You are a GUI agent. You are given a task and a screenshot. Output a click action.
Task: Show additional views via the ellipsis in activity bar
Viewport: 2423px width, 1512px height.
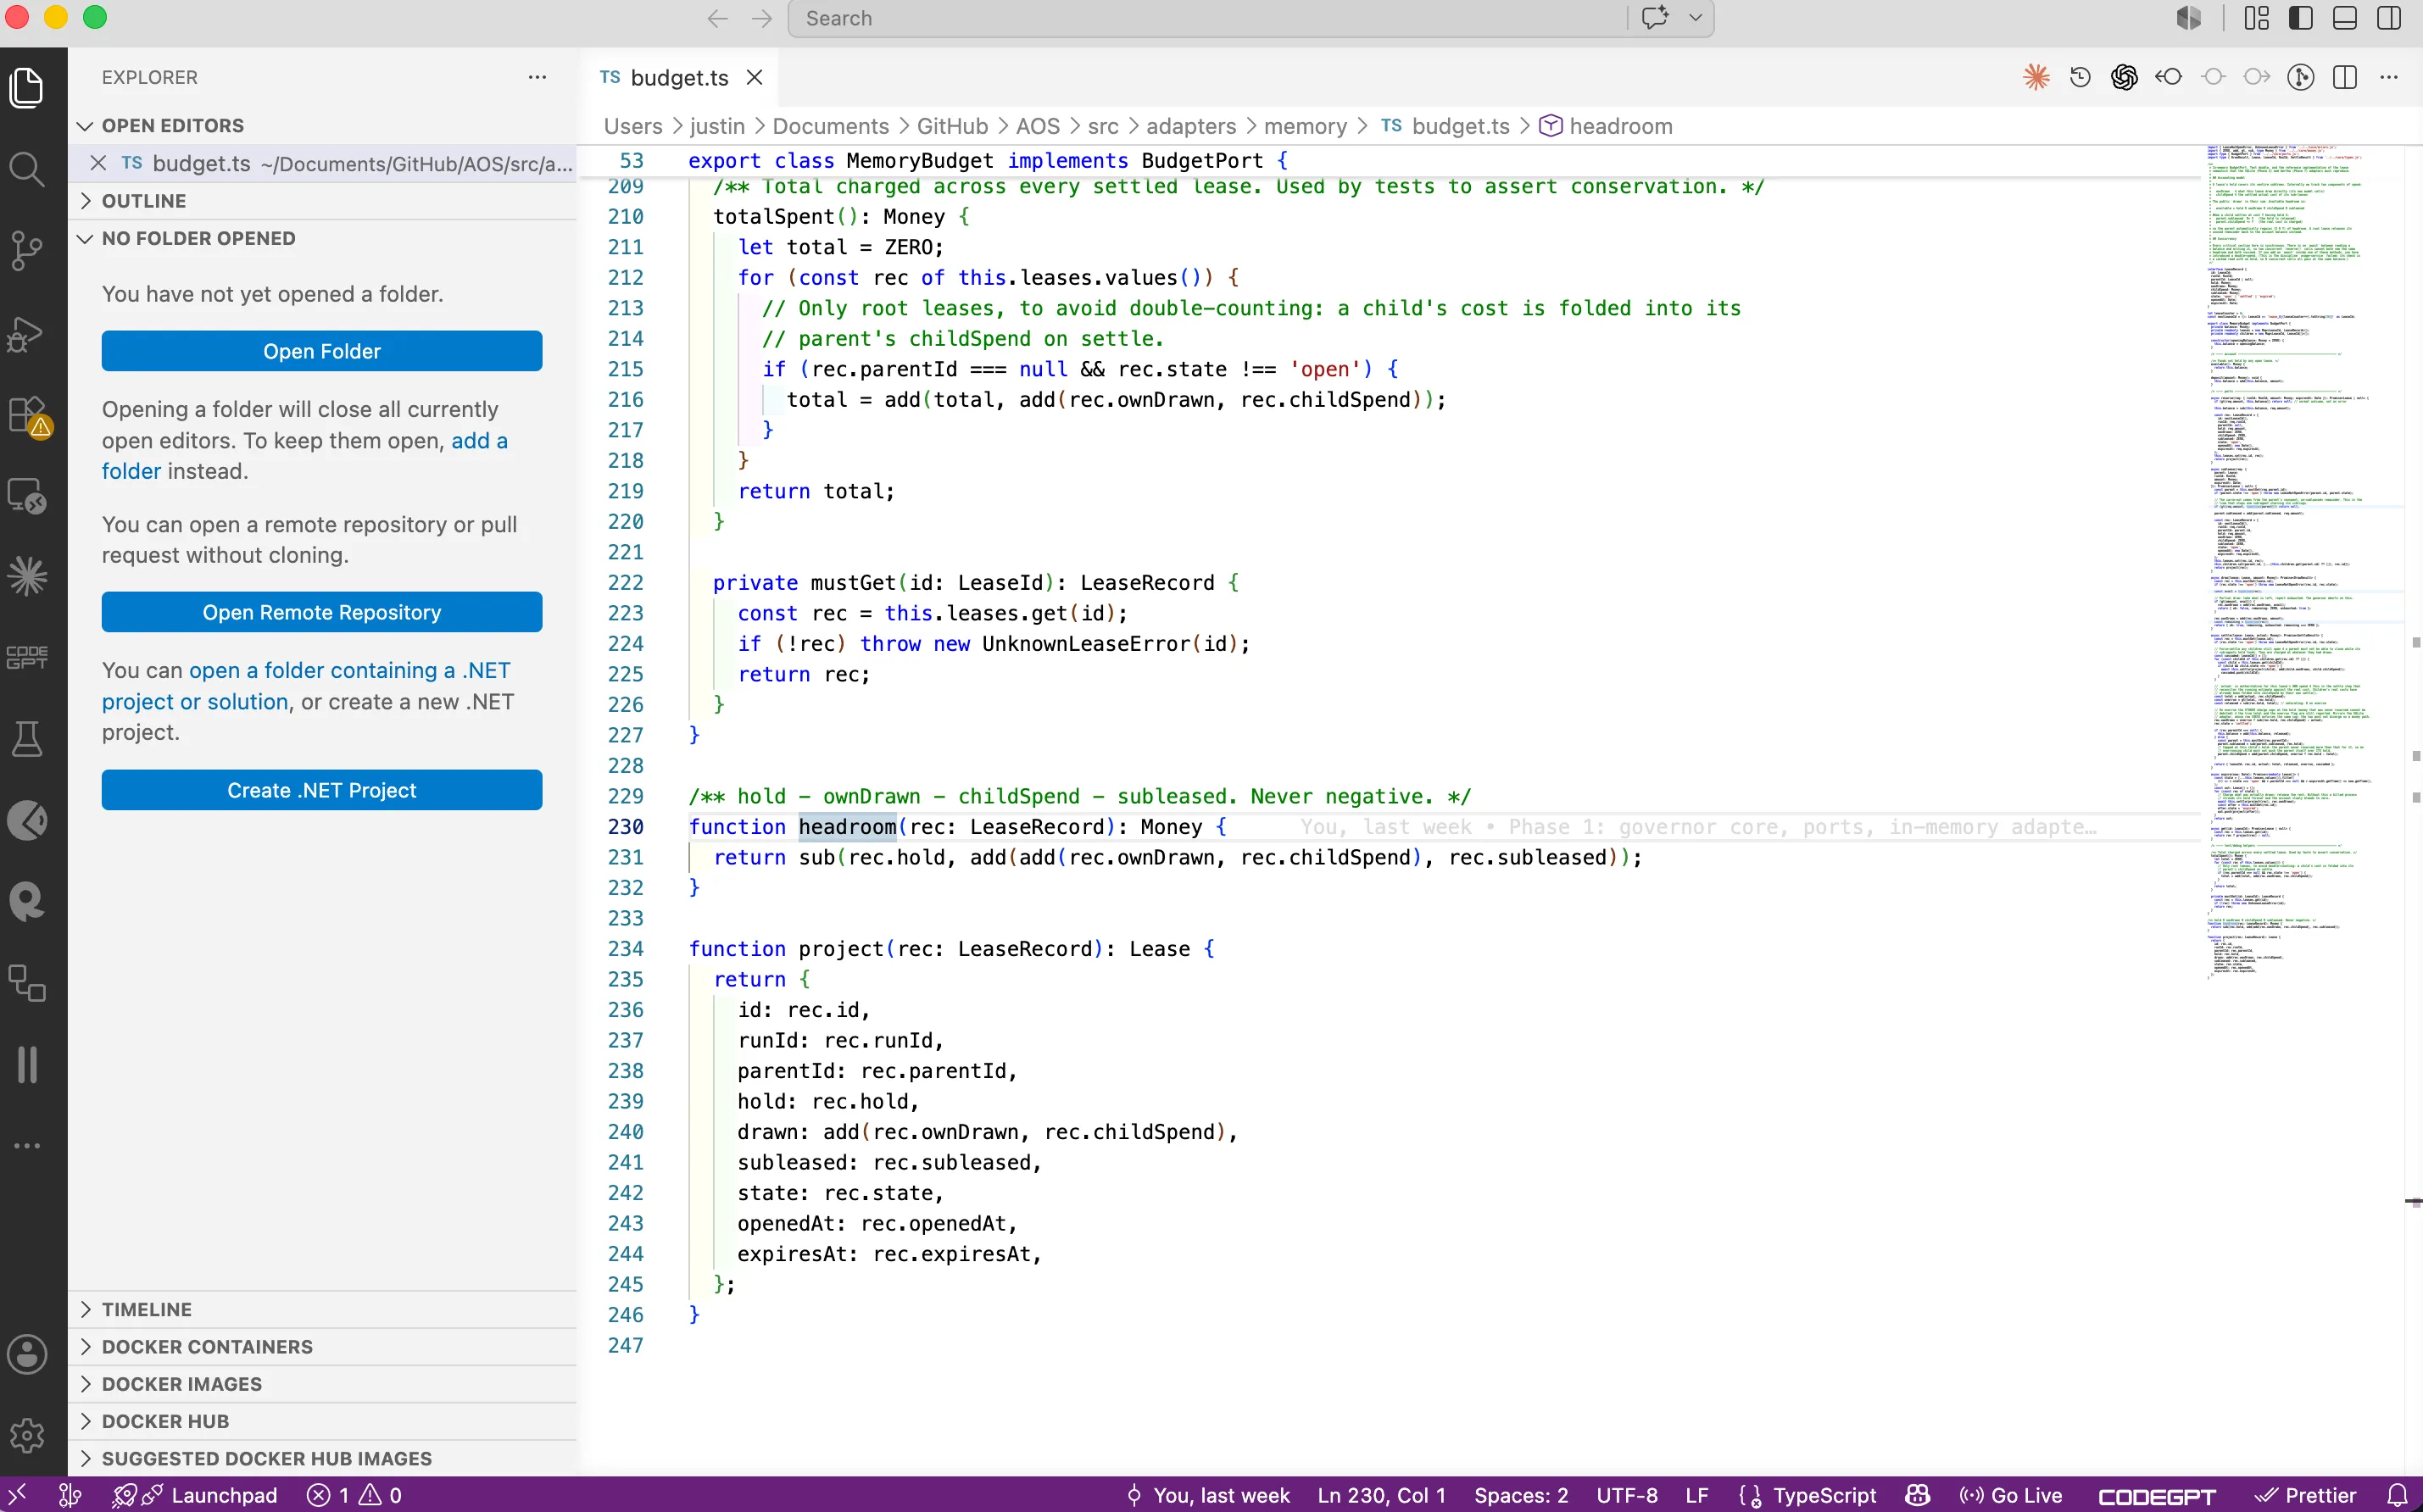(27, 1146)
